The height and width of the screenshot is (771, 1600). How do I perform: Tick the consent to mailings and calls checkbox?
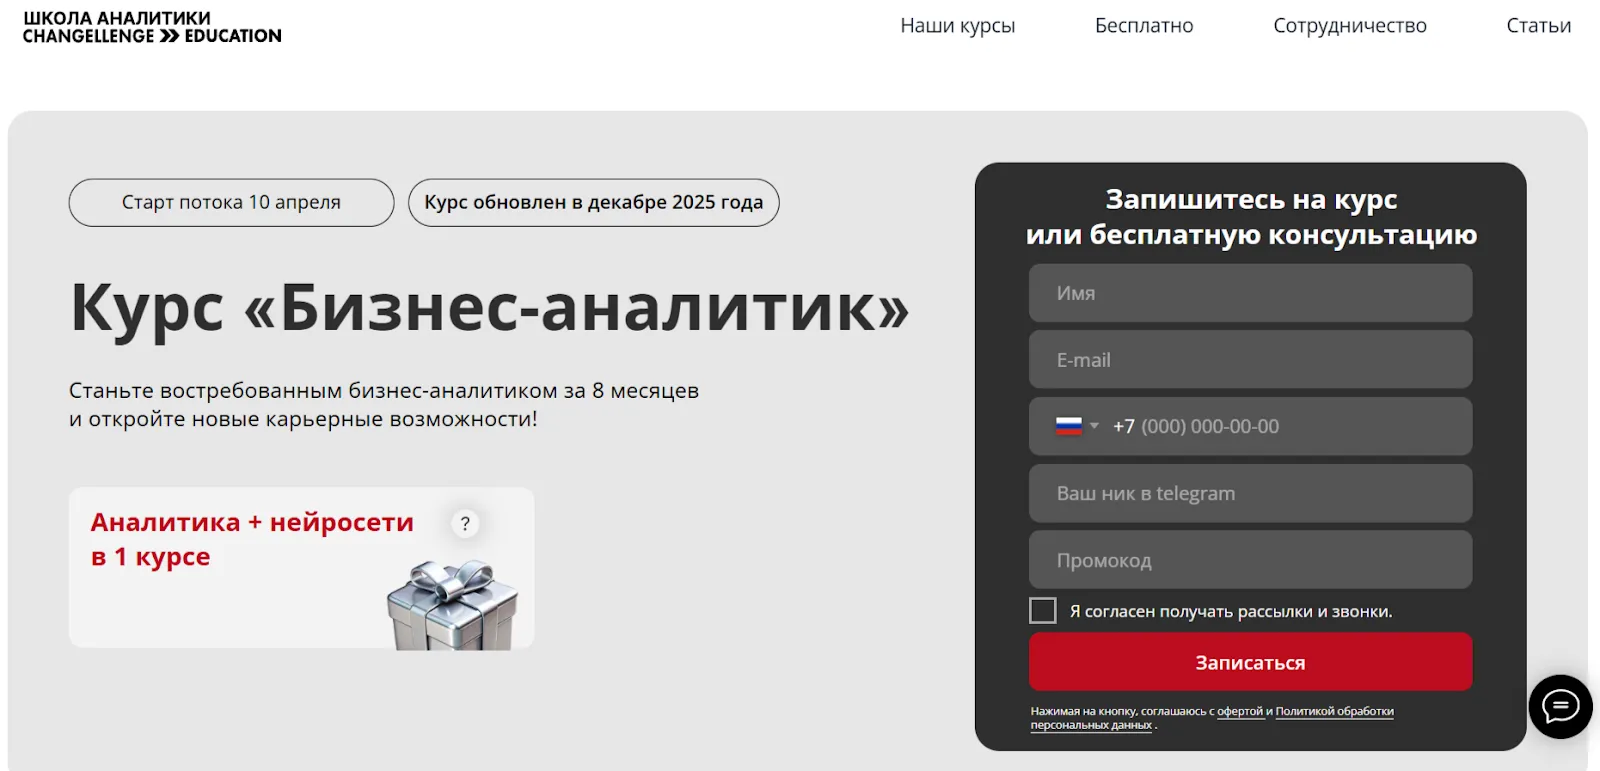1043,611
